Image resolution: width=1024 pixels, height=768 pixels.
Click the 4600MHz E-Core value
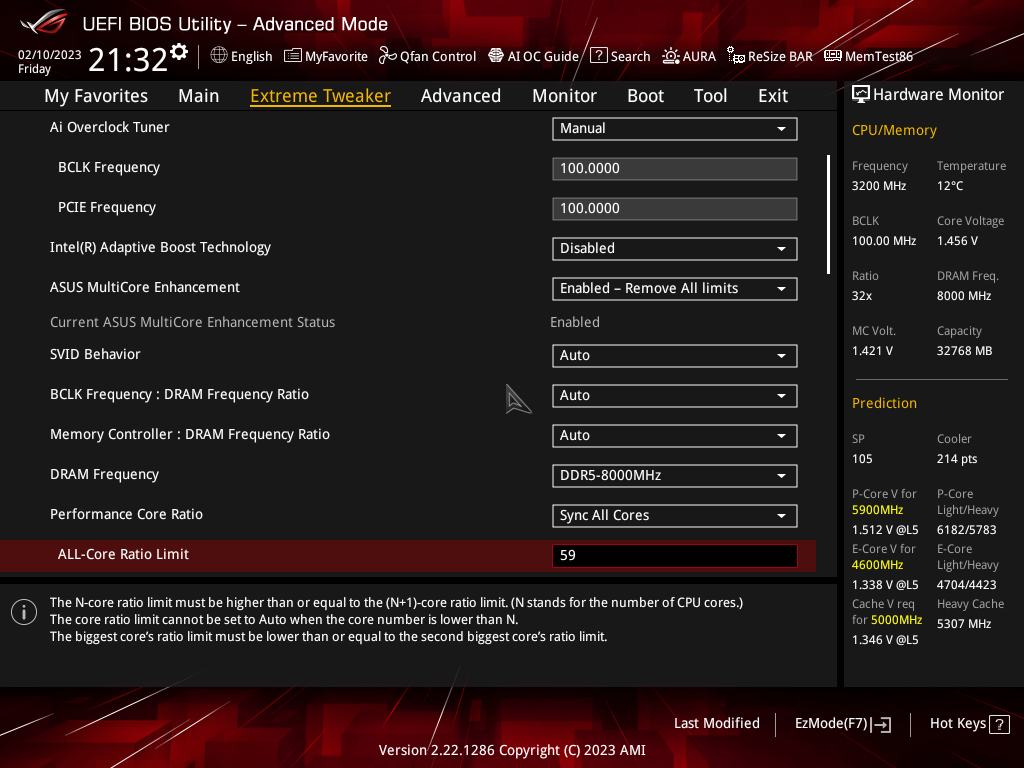877,565
